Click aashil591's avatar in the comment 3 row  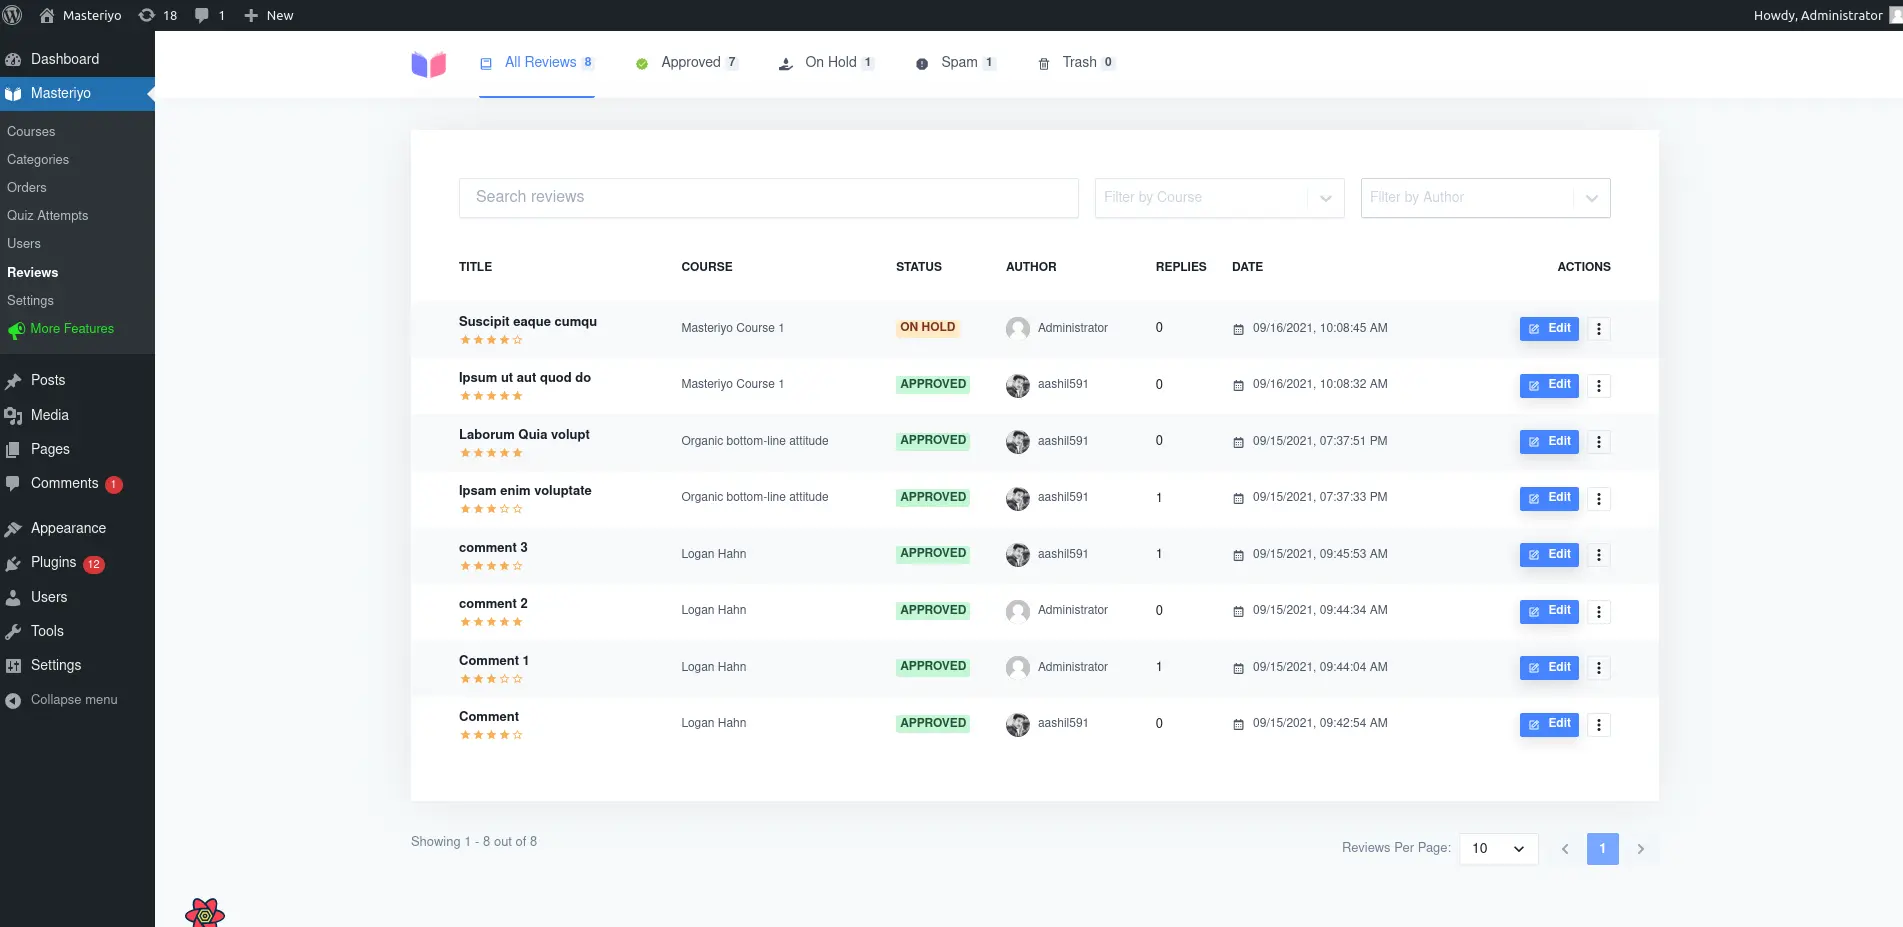1018,555
